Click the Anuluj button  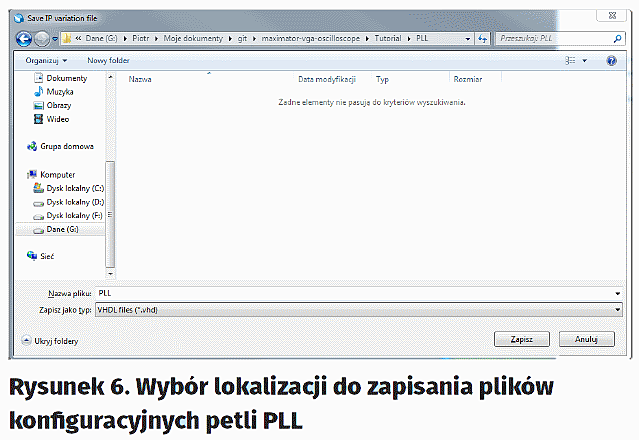pos(586,340)
